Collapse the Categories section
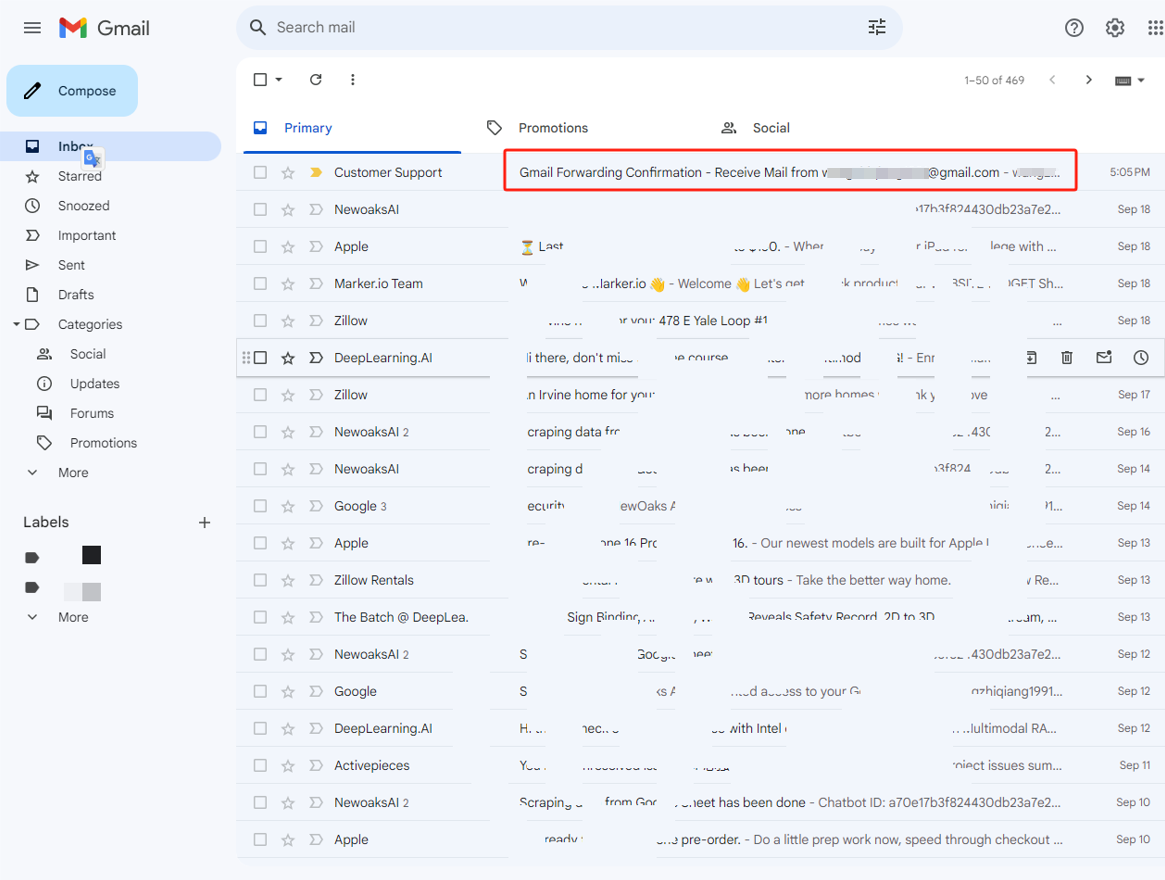The width and height of the screenshot is (1165, 880). (16, 325)
